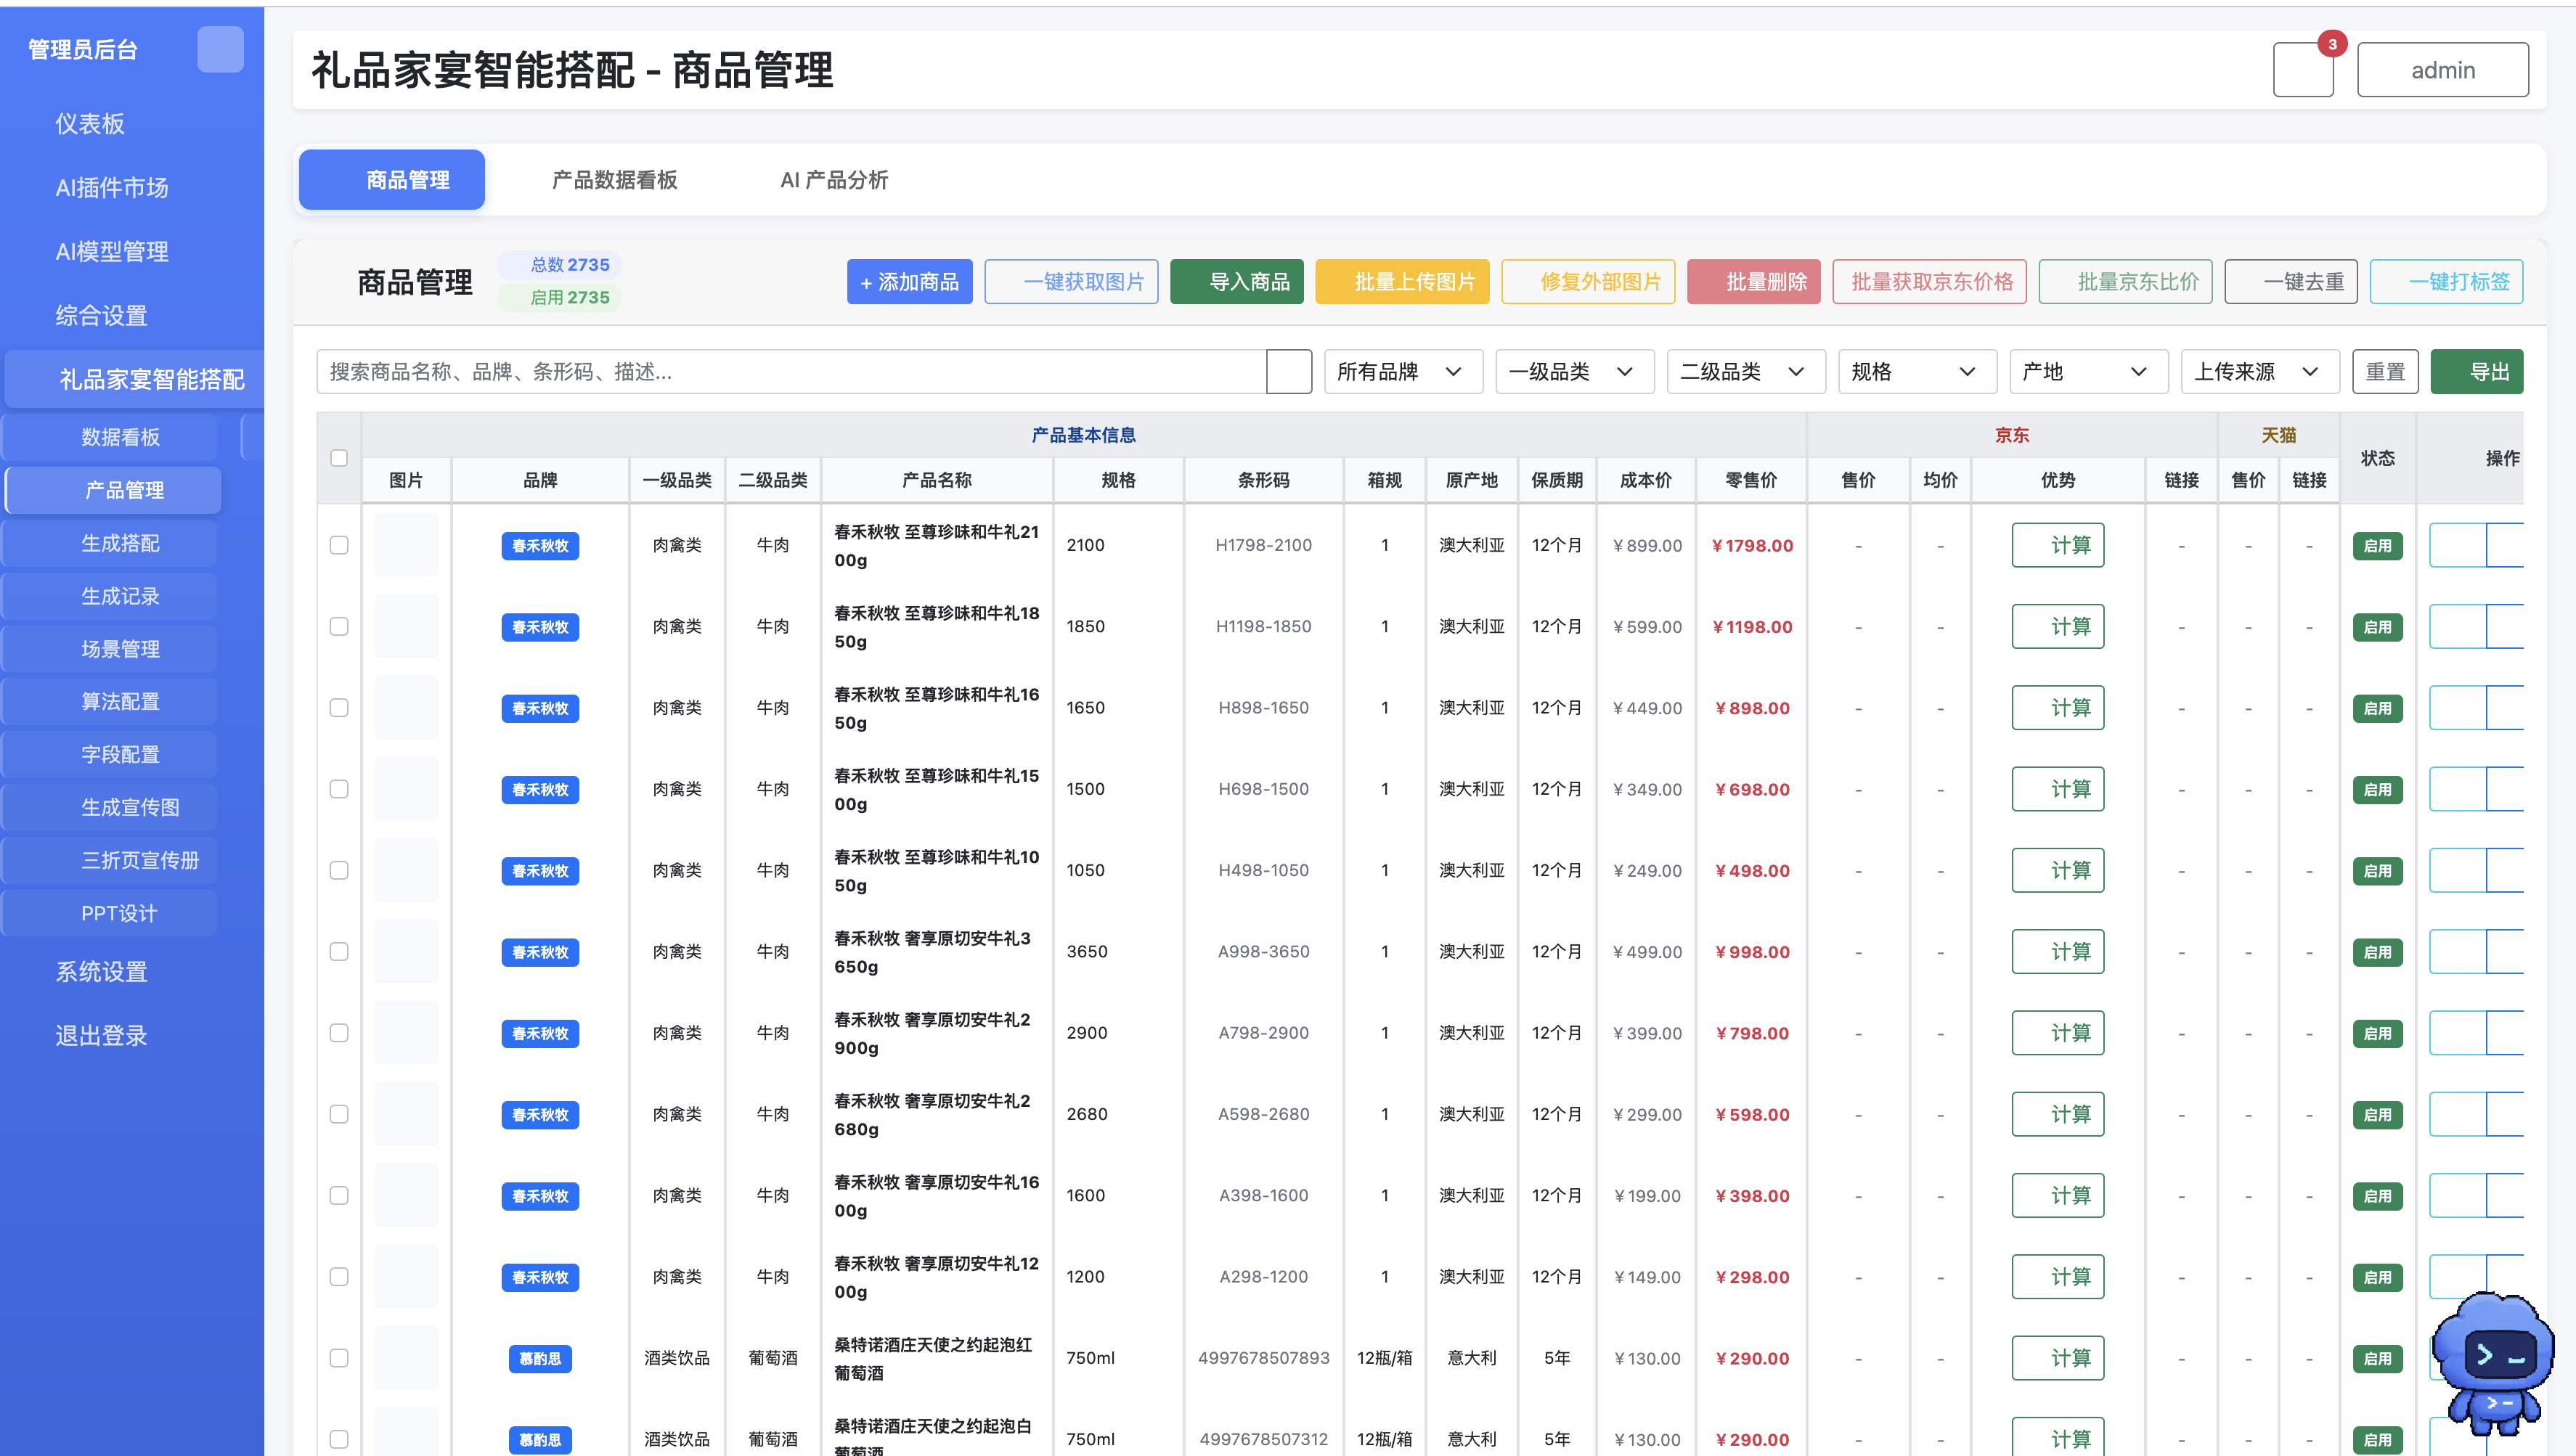
Task: Check the row with barcode A298-1200
Action: point(339,1277)
